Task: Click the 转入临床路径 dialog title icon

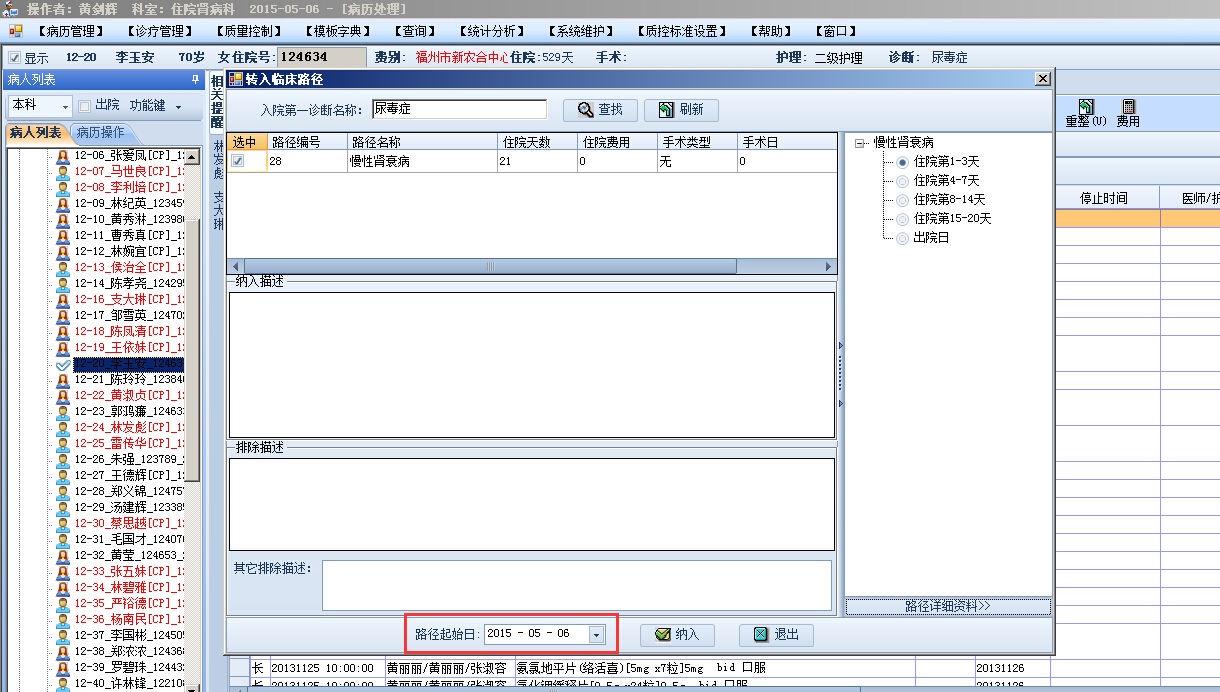Action: [x=236, y=78]
